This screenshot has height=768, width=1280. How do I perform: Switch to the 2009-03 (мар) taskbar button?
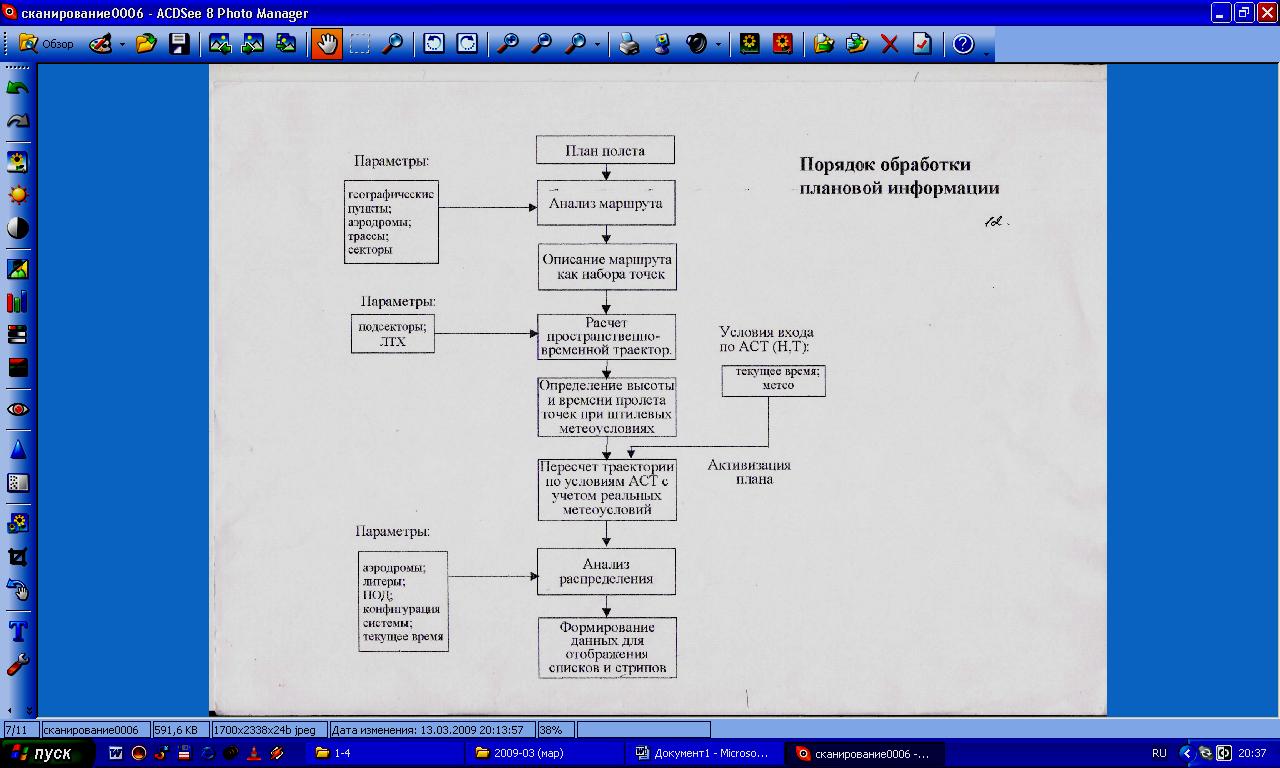coord(546,754)
